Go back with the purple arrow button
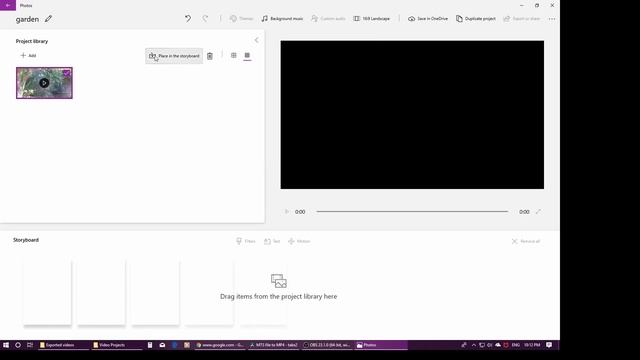Image resolution: width=640 pixels, height=360 pixels. point(8,5)
